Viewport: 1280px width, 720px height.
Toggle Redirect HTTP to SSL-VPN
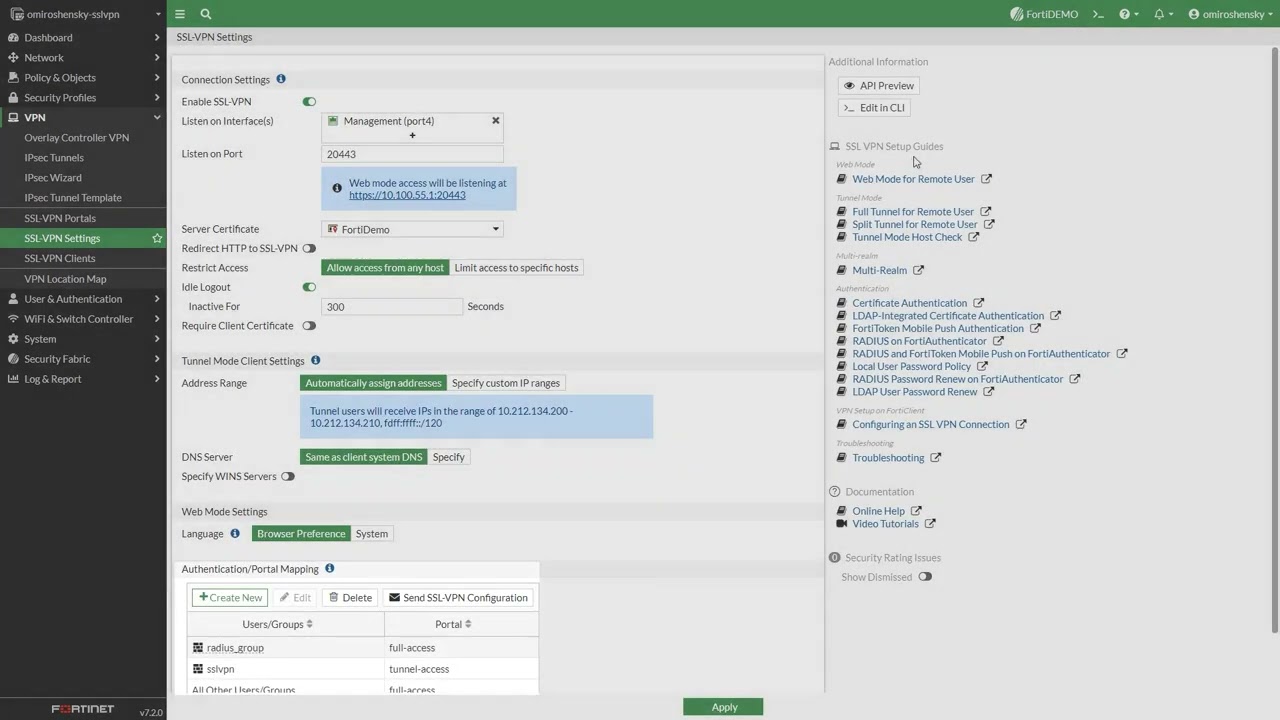(x=309, y=248)
